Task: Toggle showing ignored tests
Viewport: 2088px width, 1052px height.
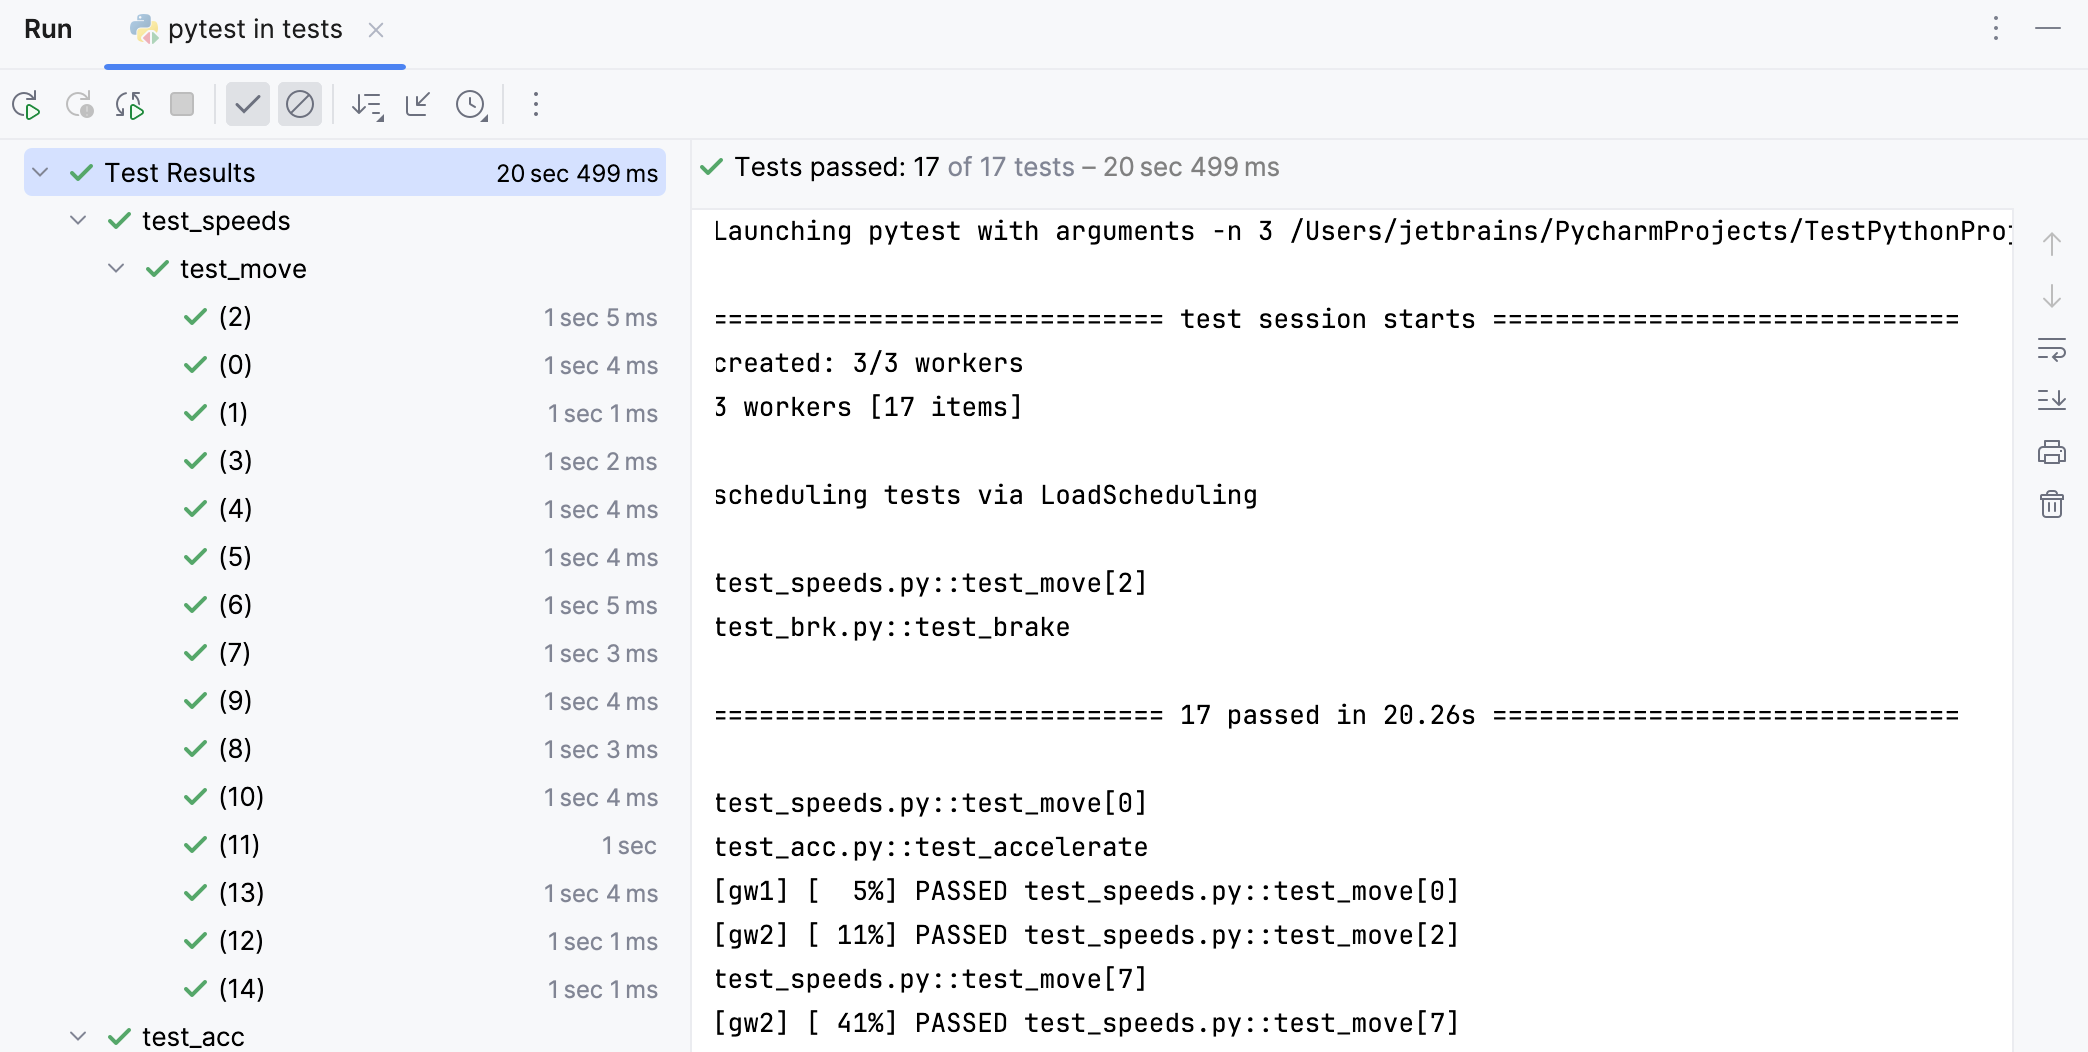Action: [299, 104]
